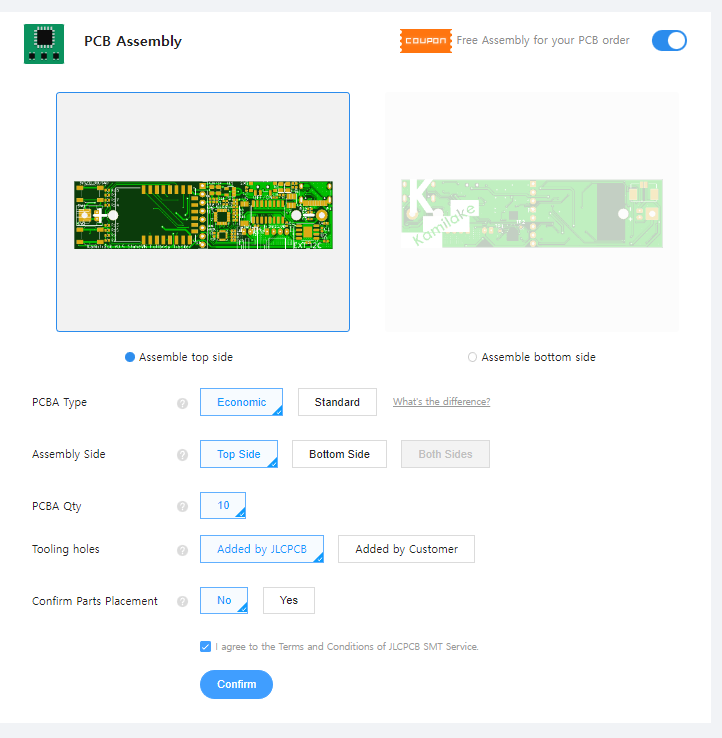This screenshot has height=738, width=722.
Task: Select Economic PCBA type
Action: pos(241,402)
